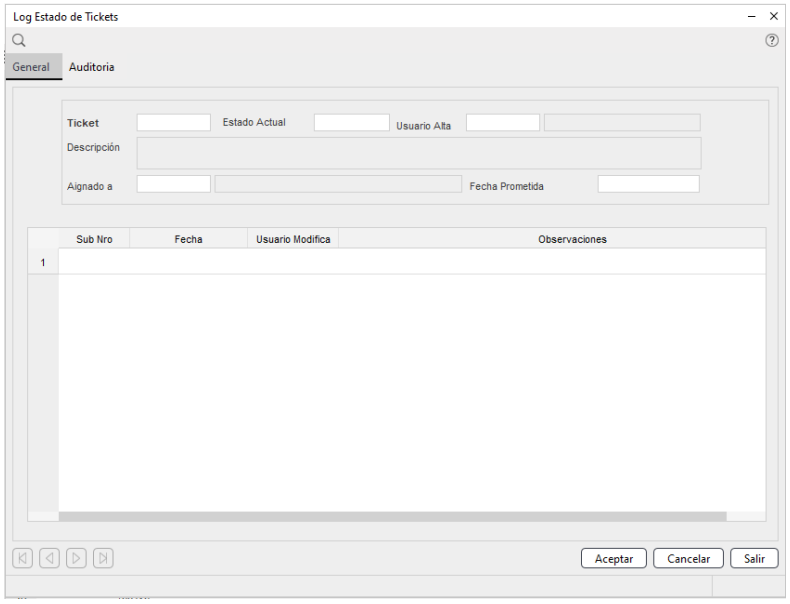This screenshot has height=604, width=790.
Task: Click the search magnifier icon
Action: 18,40
